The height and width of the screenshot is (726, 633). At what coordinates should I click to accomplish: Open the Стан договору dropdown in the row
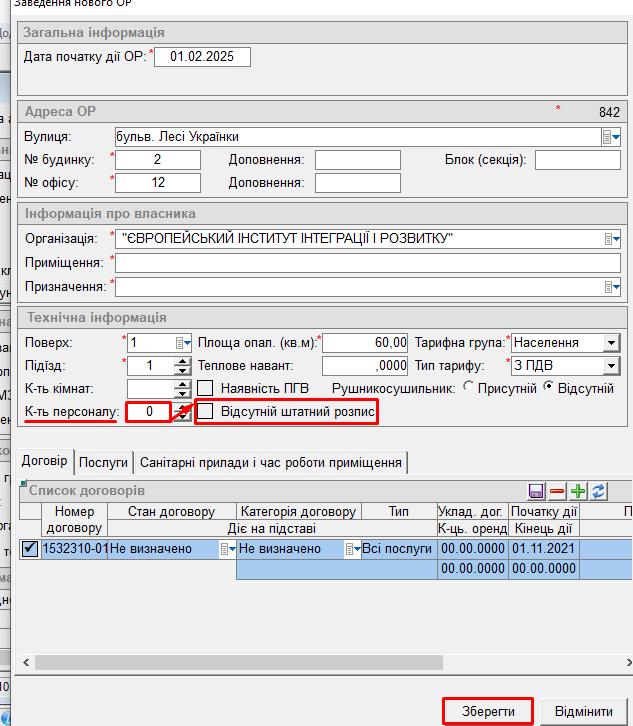[x=229, y=549]
